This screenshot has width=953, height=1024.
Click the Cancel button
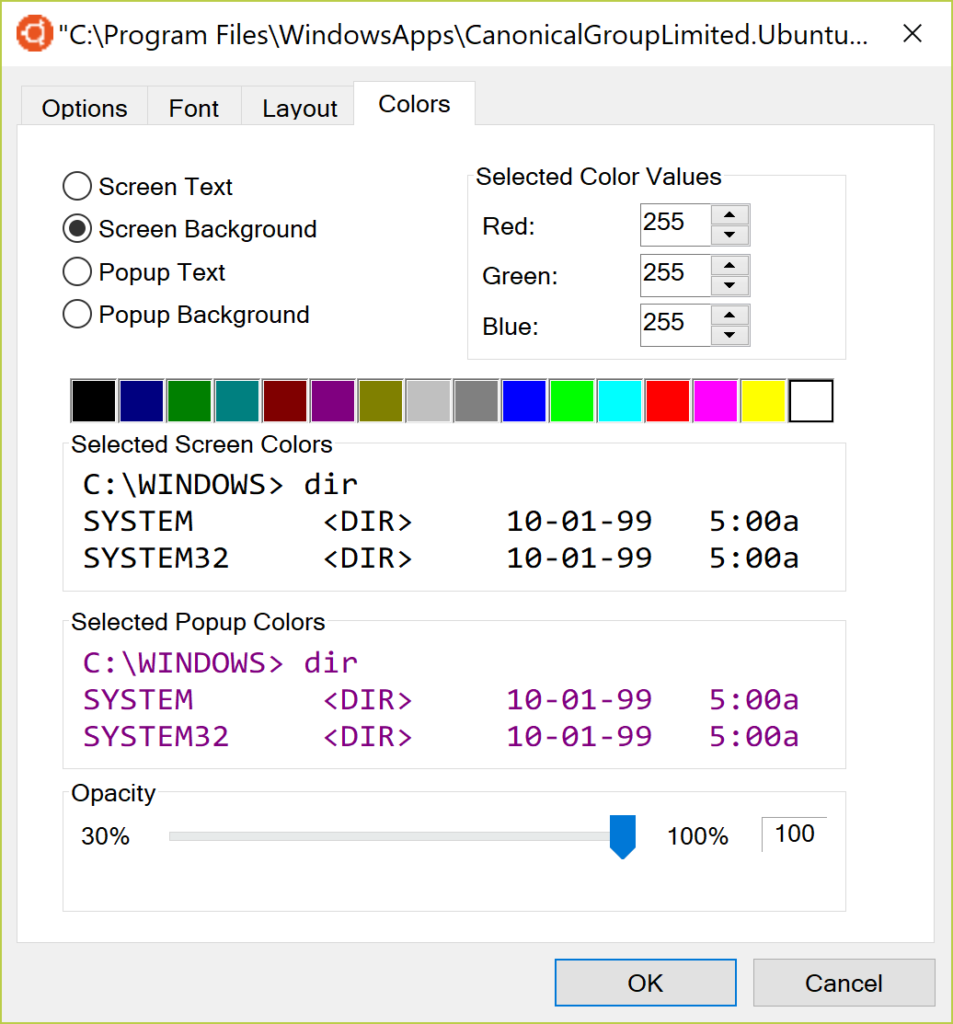point(843,982)
